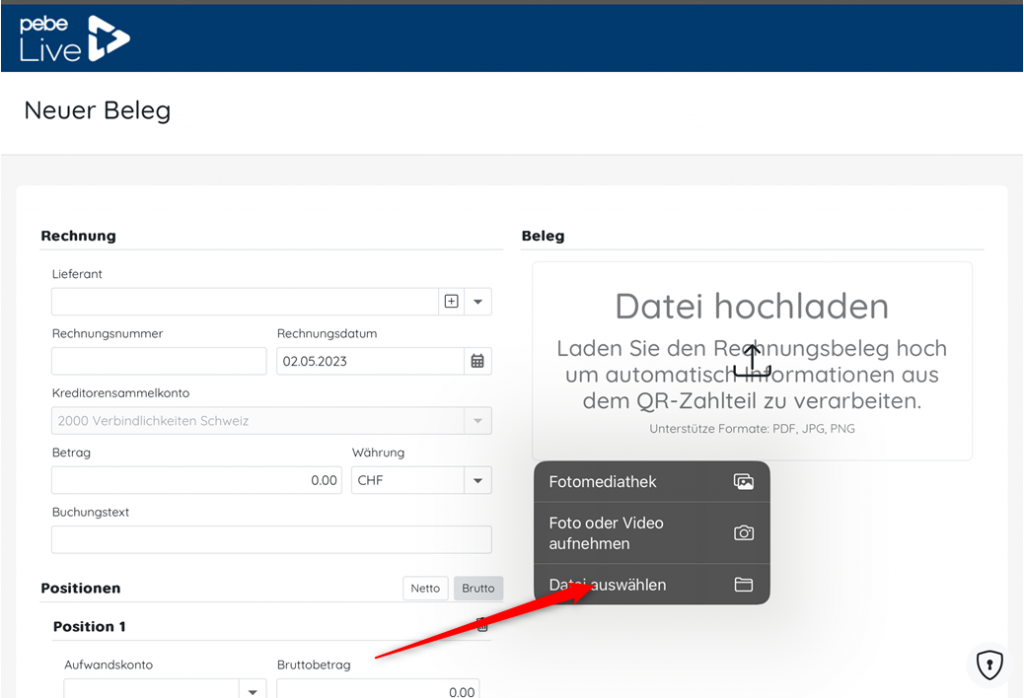Click the Kreditorensammelkonto label
Screen dimensions: 1024x698
coord(121,393)
